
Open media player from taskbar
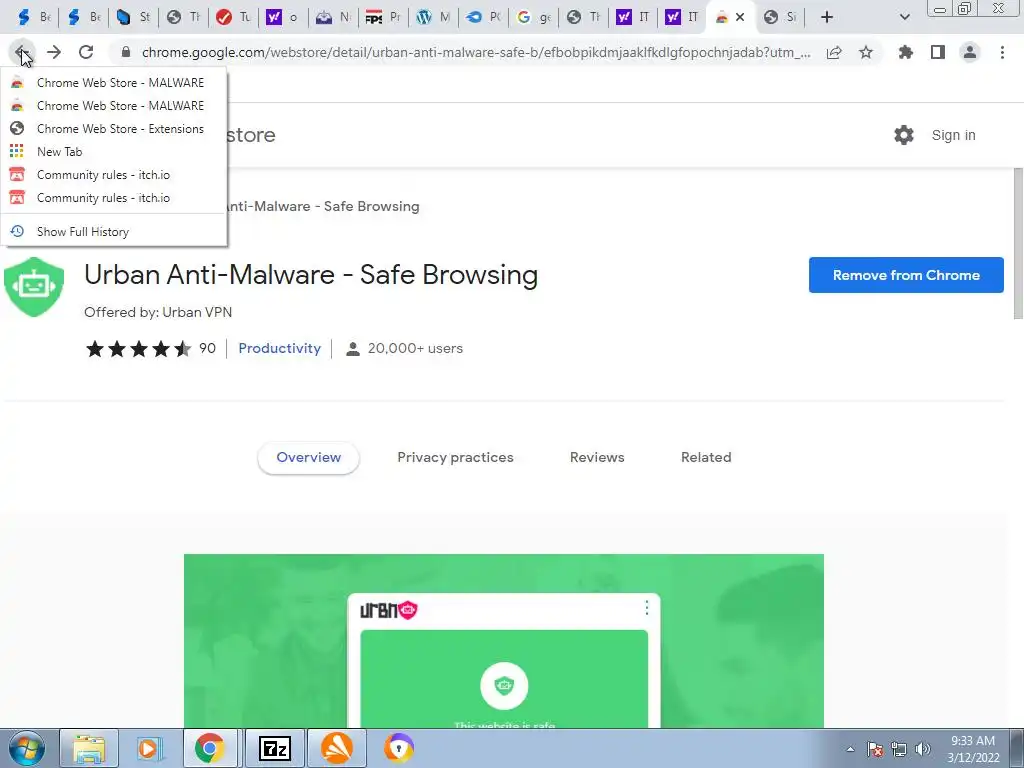pos(149,748)
